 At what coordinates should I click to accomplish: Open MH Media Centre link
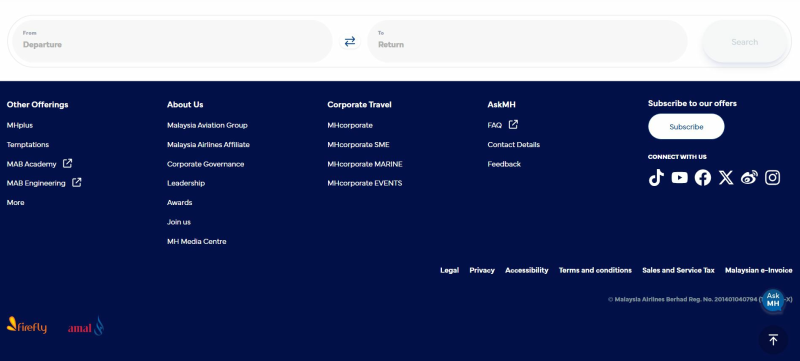[x=196, y=242]
